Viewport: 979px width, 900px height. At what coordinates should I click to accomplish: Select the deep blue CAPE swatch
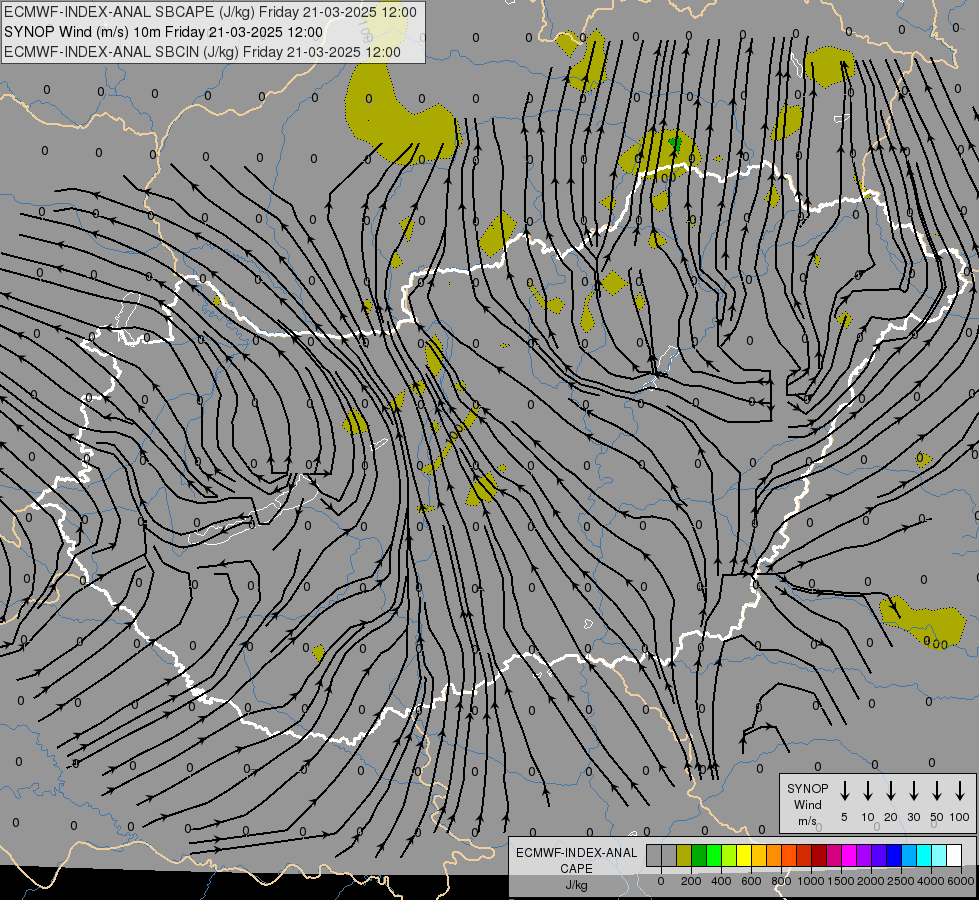click(895, 855)
